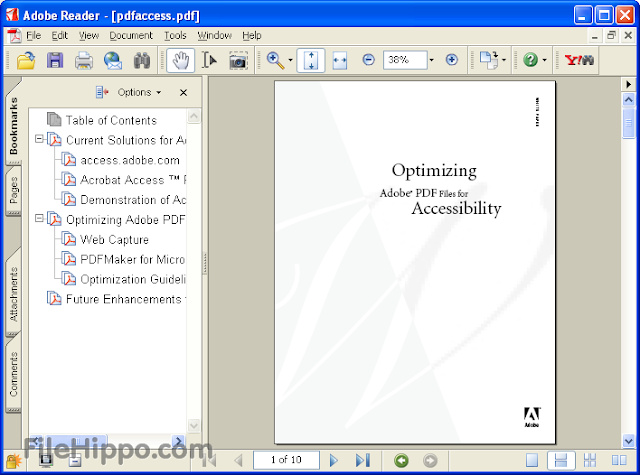This screenshot has height=475, width=640.
Task: Print the document using the printer icon
Action: point(84,60)
